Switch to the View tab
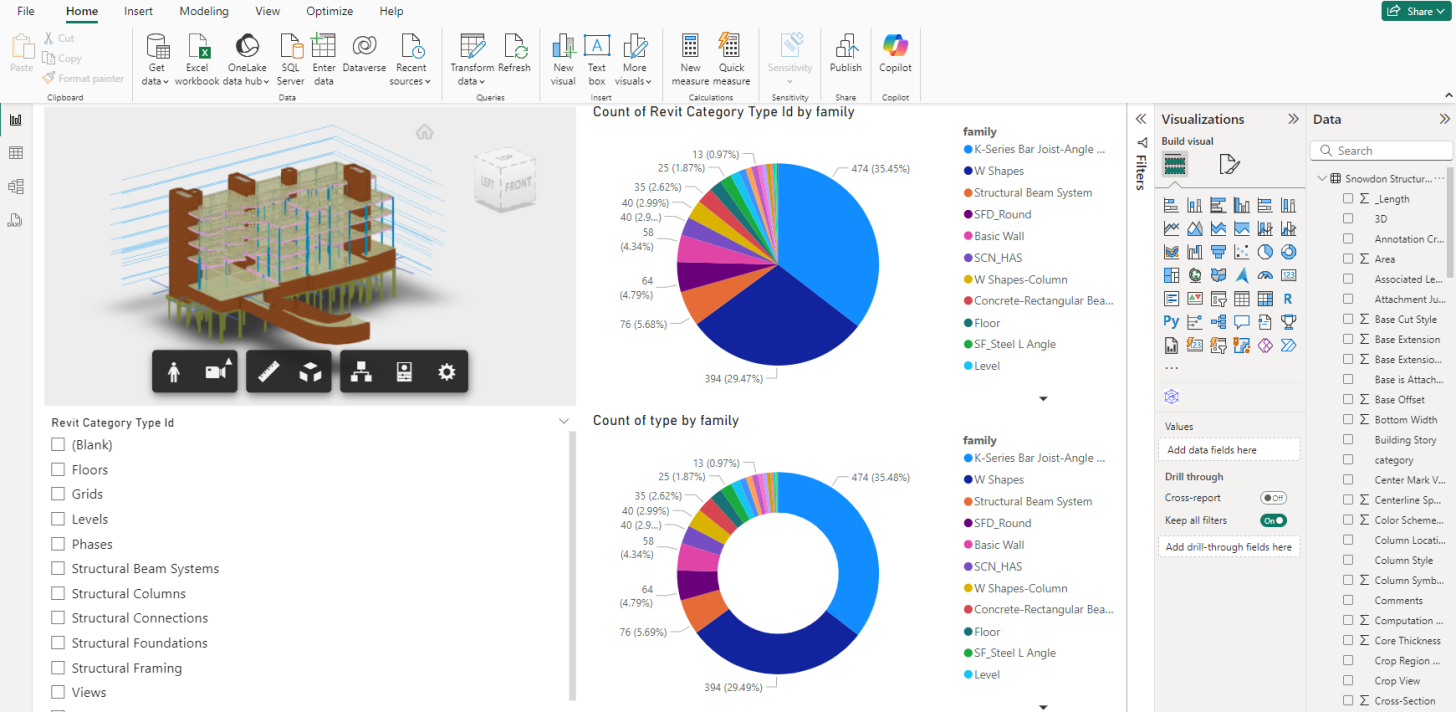 (x=268, y=11)
